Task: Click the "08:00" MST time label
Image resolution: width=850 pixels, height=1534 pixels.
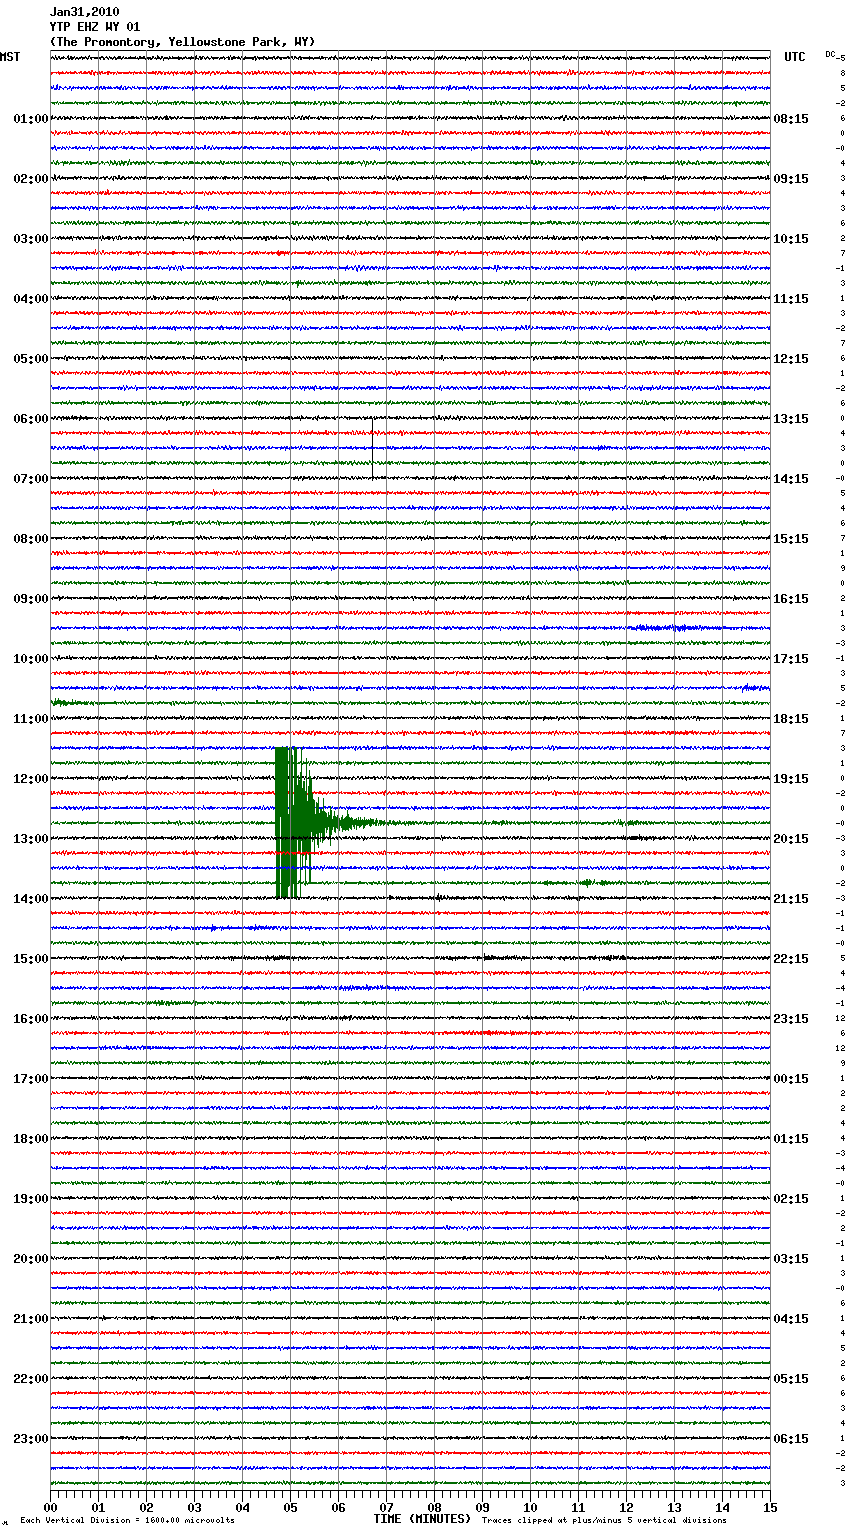Action: click(x=31, y=539)
